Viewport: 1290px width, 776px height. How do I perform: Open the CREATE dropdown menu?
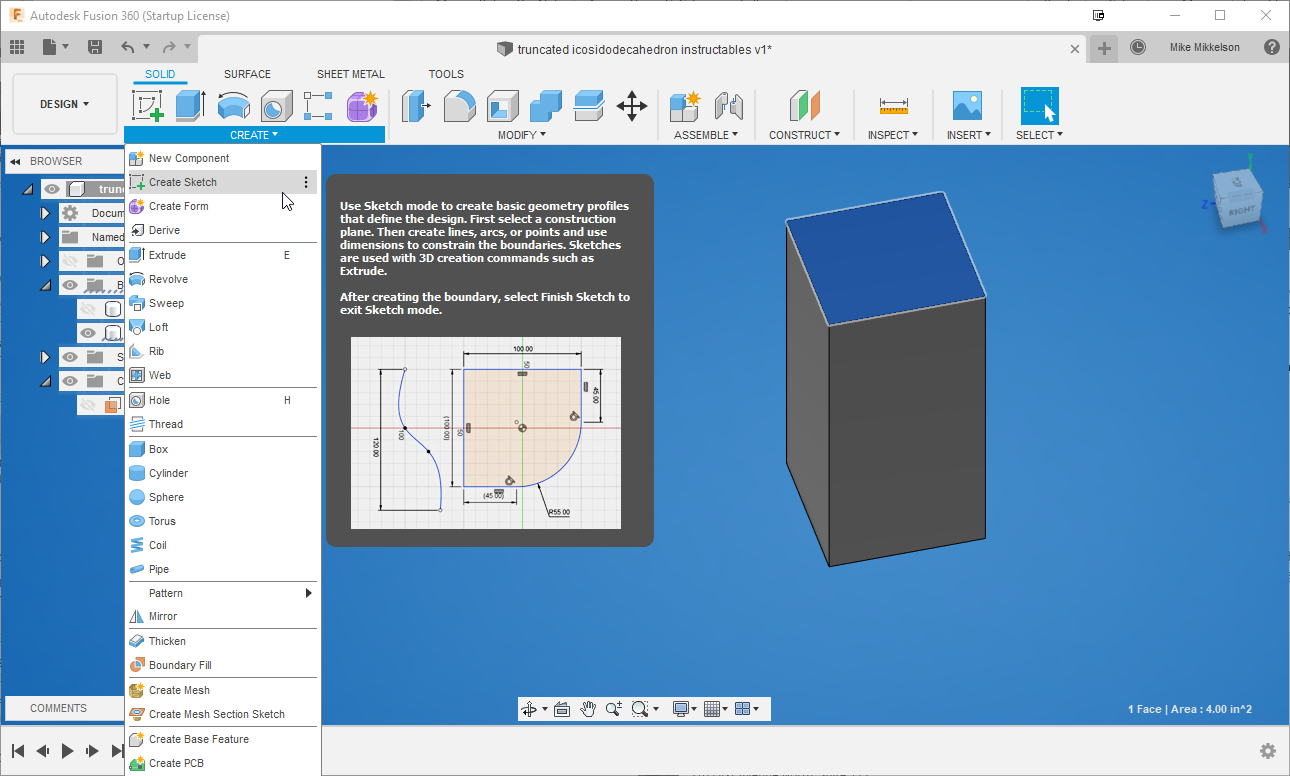click(253, 134)
